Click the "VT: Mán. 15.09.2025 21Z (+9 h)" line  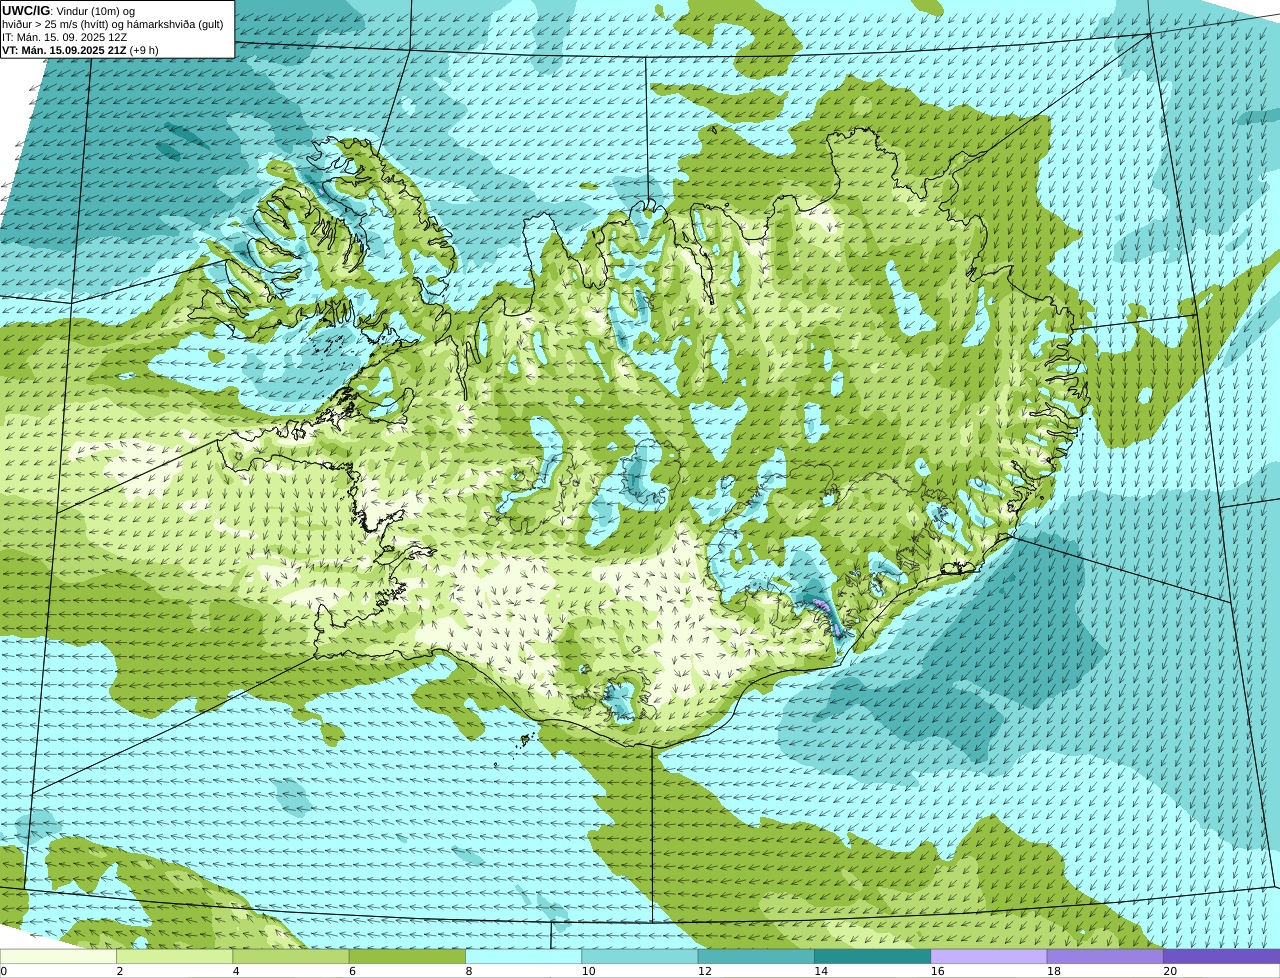point(80,50)
